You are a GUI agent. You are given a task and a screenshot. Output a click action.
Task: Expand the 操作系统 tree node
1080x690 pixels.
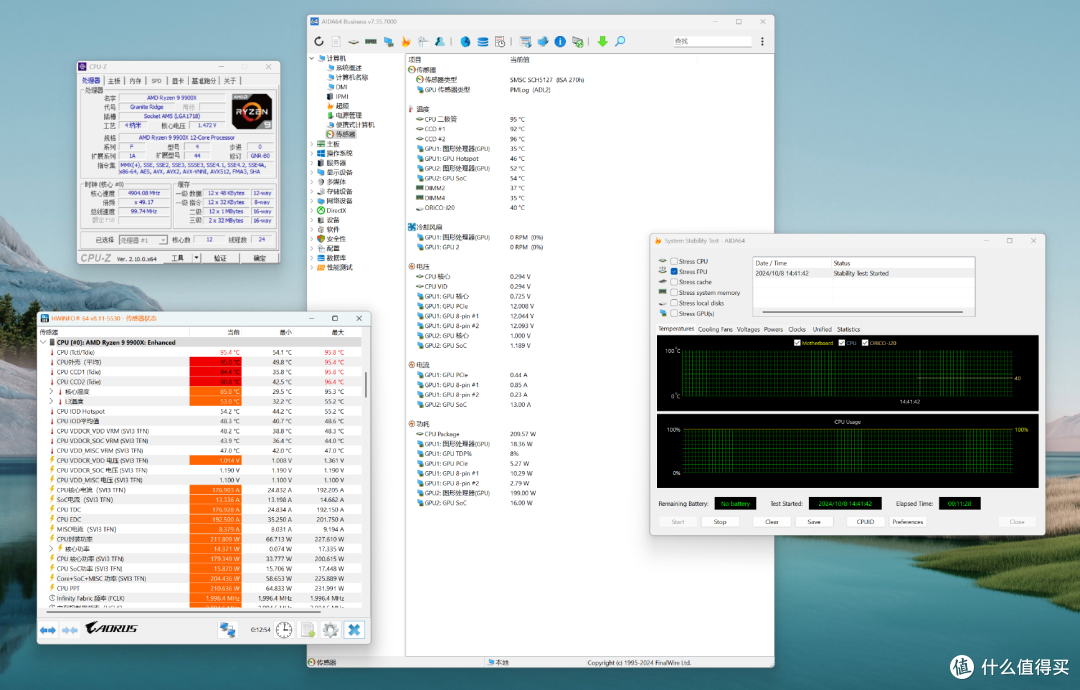312,154
